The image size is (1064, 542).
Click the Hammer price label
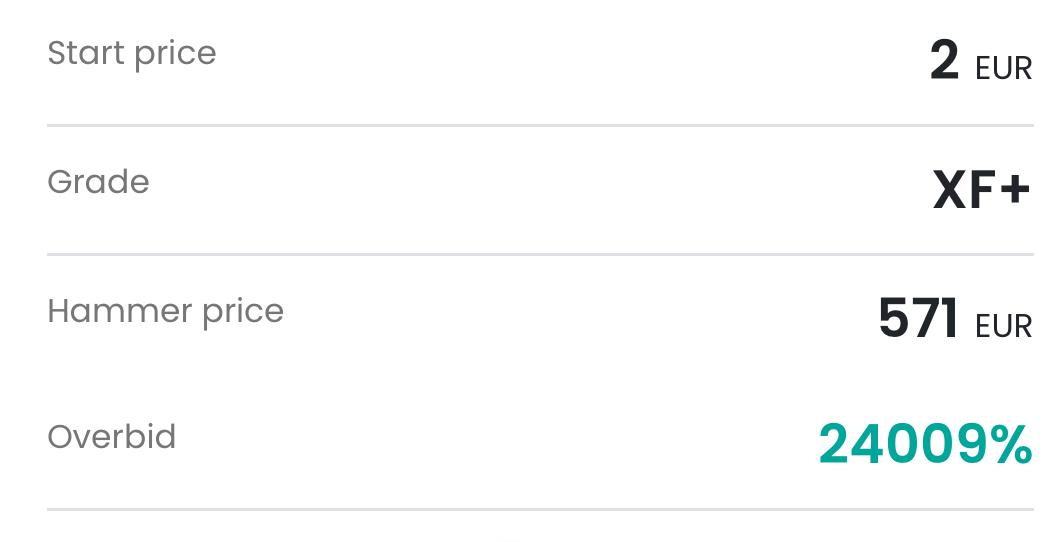tap(166, 312)
